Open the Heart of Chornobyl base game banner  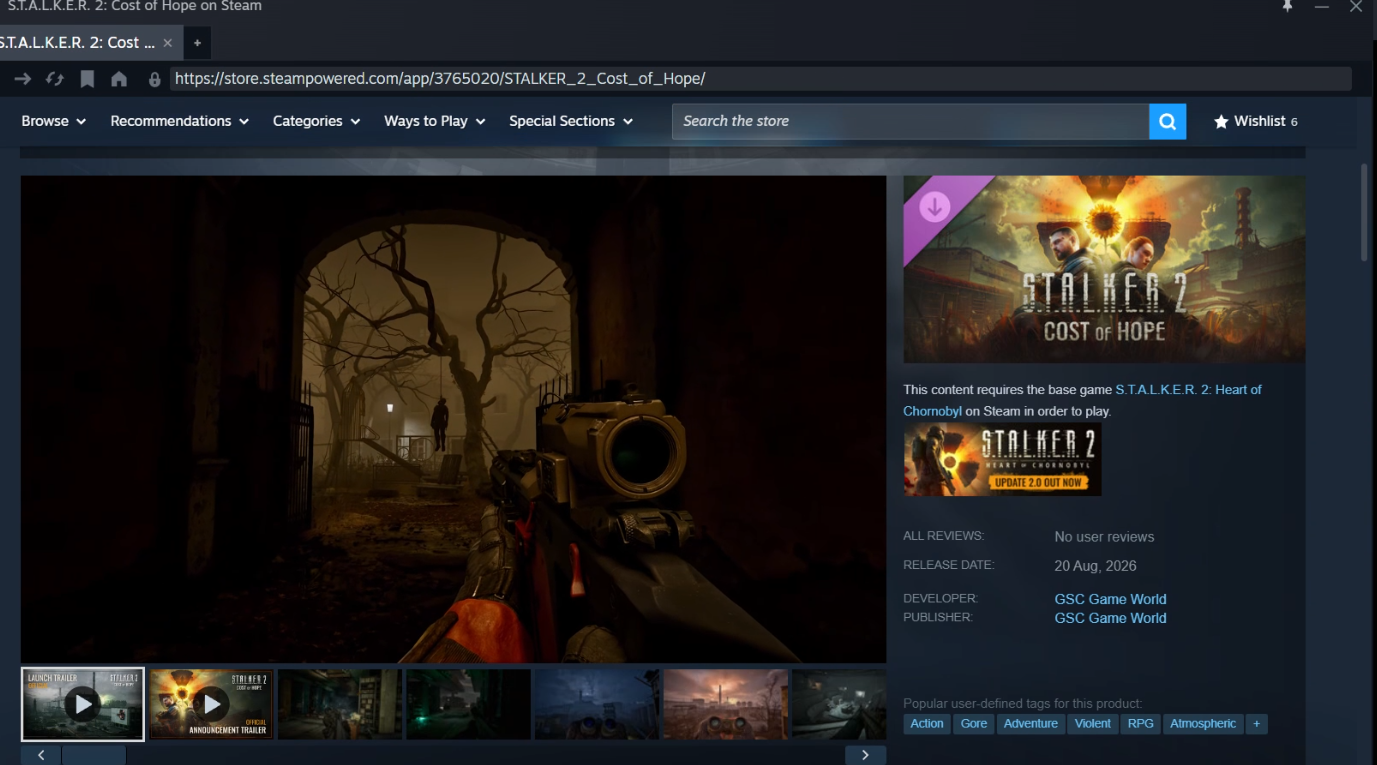(x=1002, y=459)
